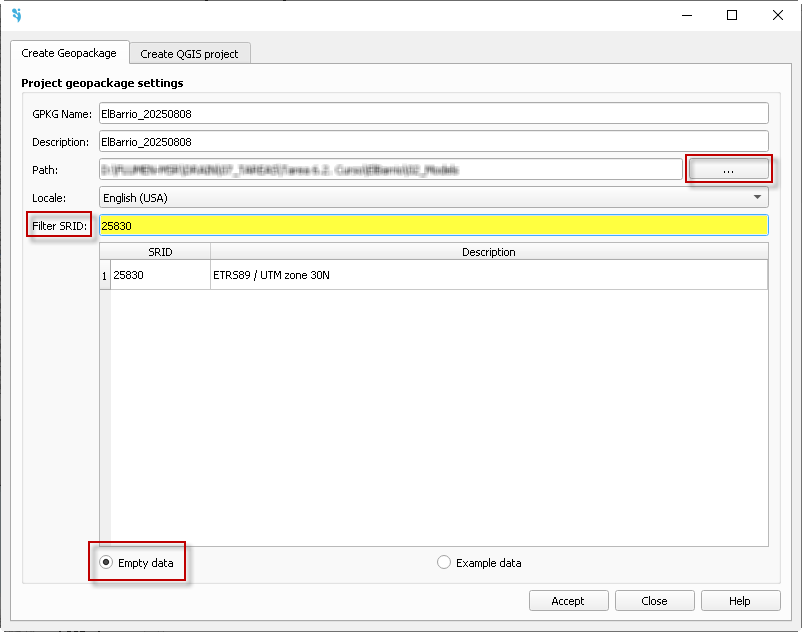
Task: Select the 25830 SRID cell
Action: coord(160,275)
